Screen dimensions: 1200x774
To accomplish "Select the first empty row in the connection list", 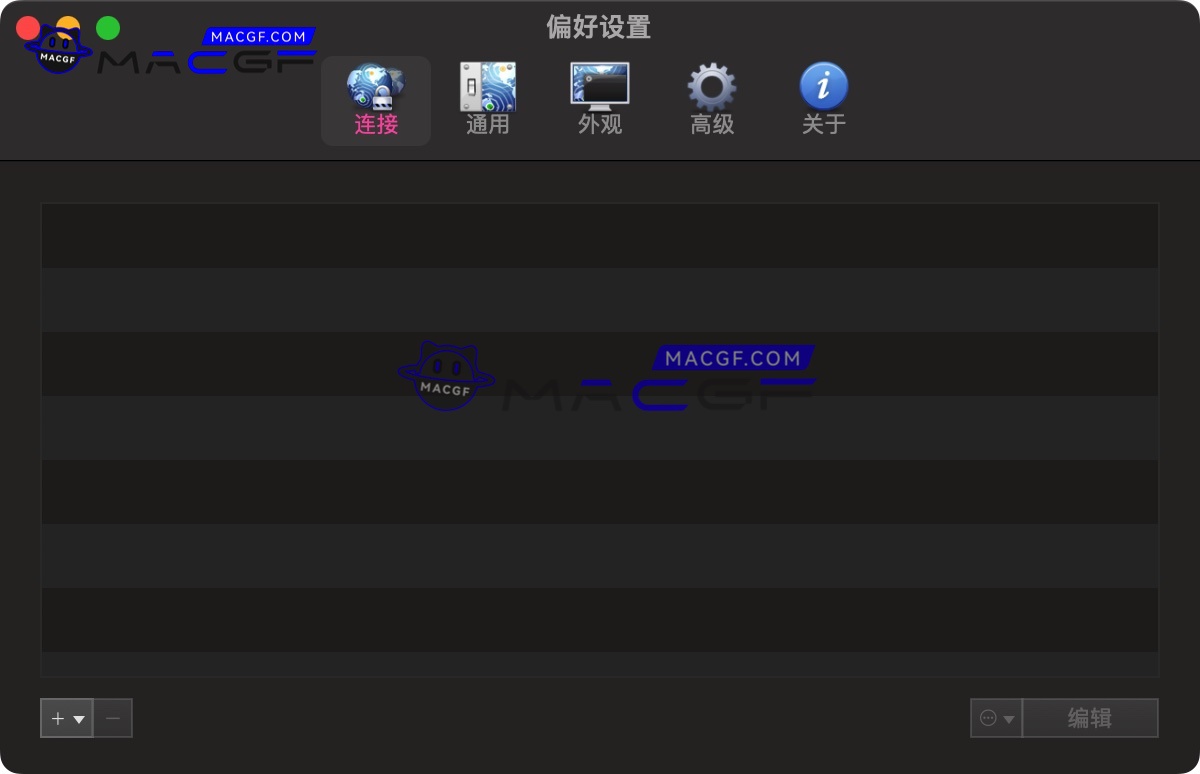I will pos(600,235).
